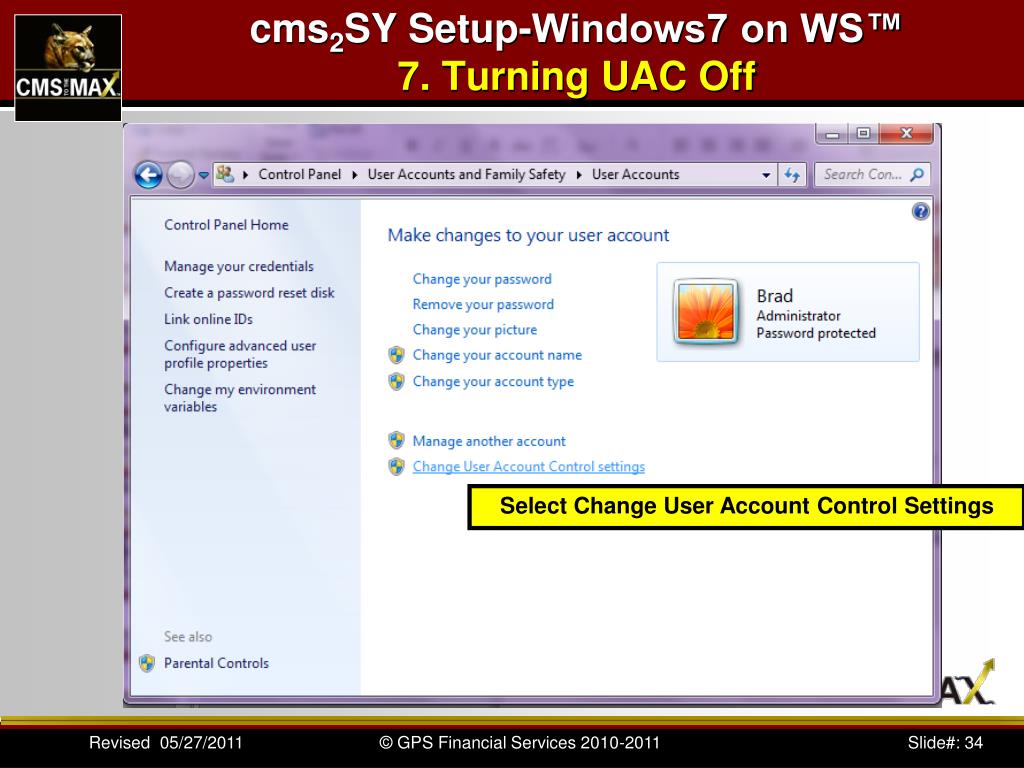Click the Make changes to your user account heading

528,235
